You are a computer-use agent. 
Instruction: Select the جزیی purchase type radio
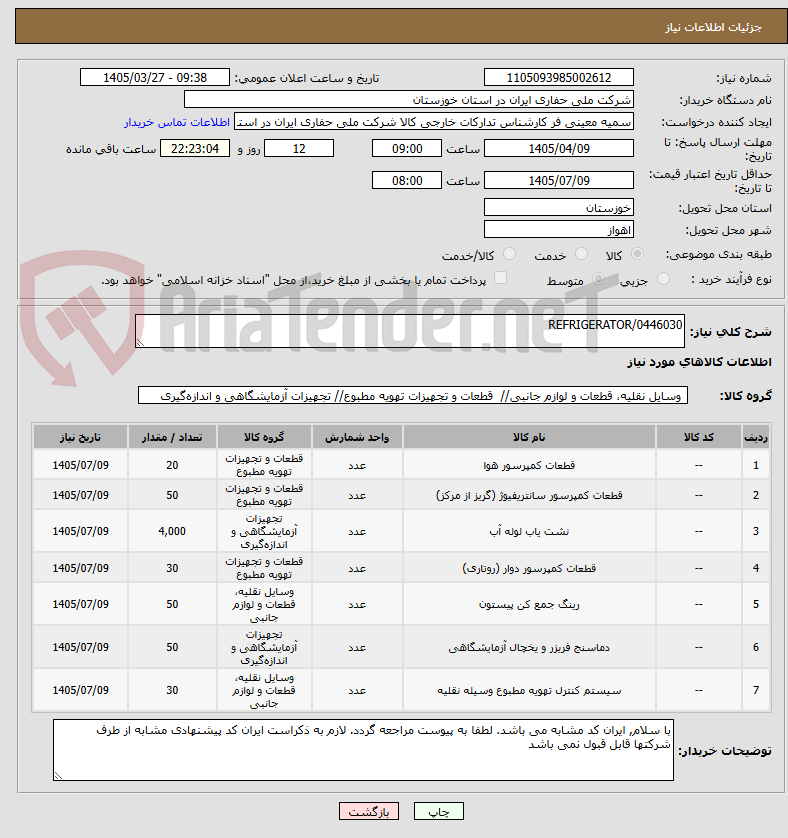[663, 278]
